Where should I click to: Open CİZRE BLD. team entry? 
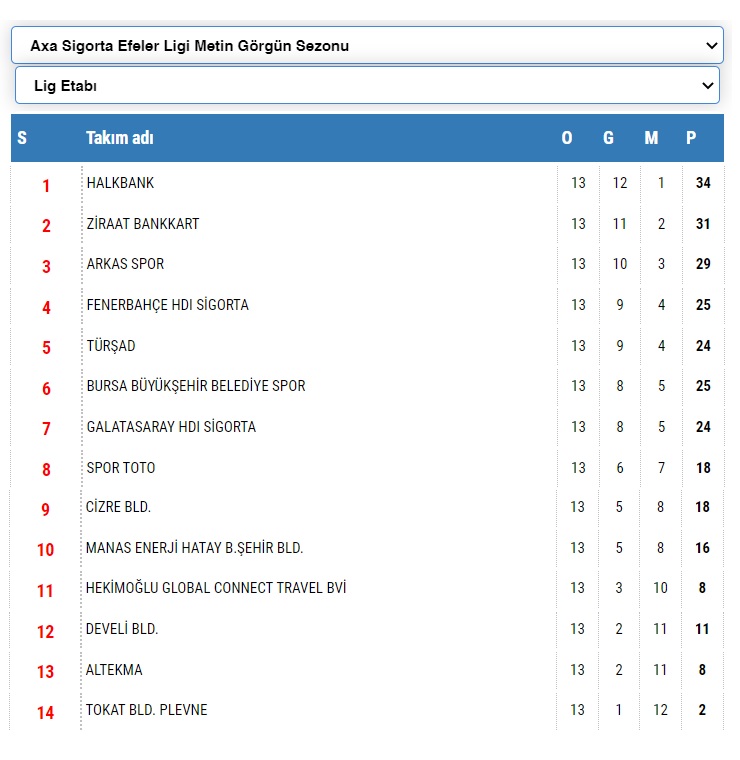118,507
